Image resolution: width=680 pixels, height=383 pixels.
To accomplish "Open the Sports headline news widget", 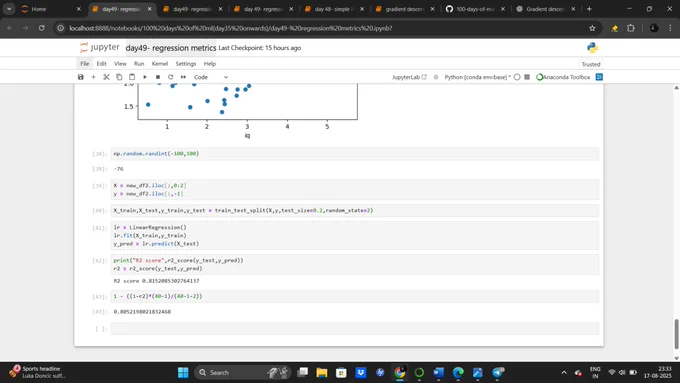I will (37, 372).
